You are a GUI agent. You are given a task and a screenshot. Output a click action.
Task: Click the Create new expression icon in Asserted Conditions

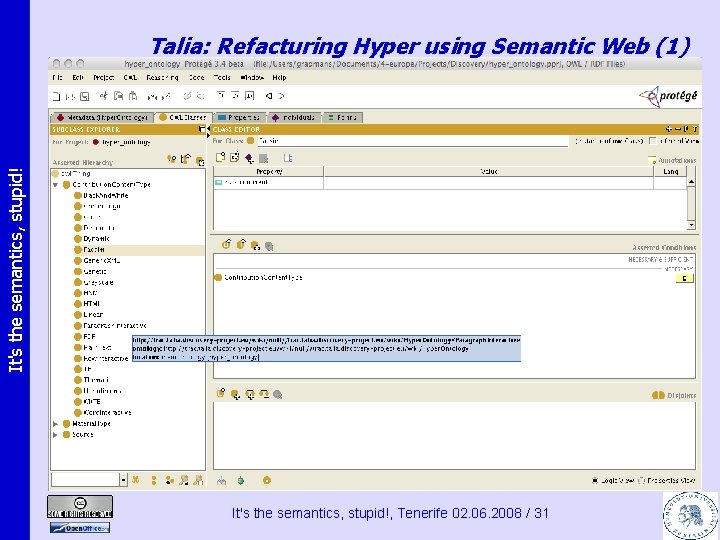(226, 244)
